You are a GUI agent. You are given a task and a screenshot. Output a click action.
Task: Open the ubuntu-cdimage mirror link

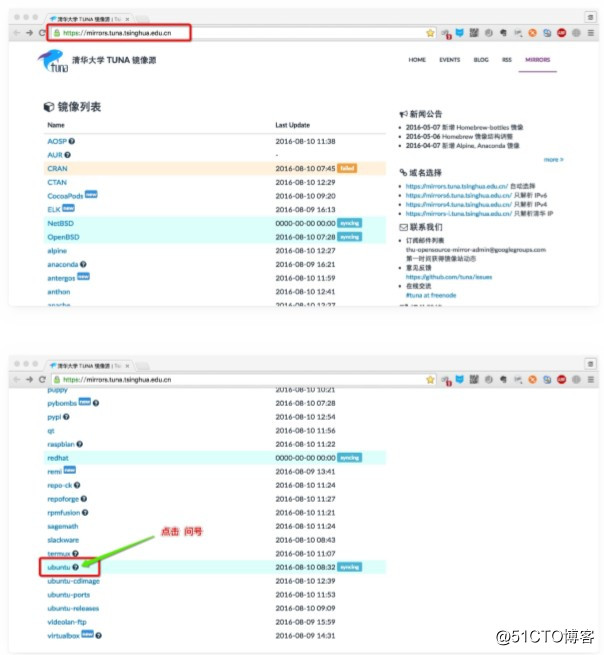point(74,581)
